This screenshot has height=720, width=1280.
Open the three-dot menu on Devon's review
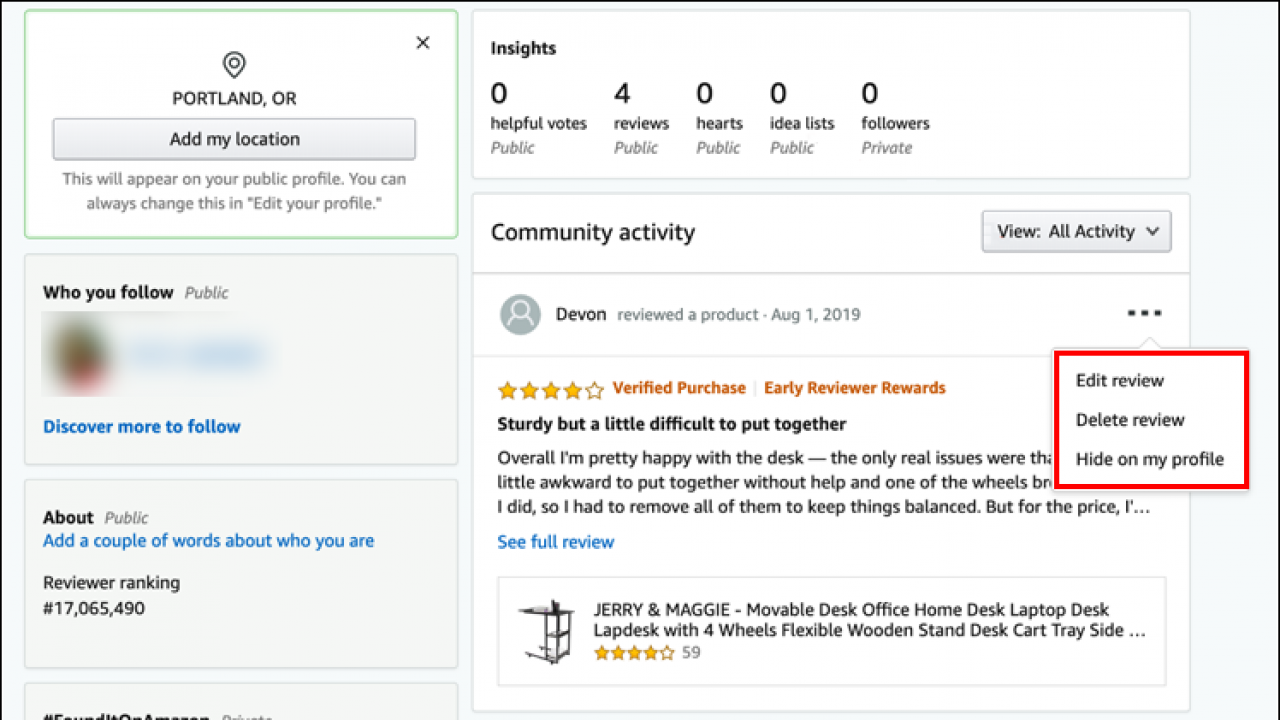click(x=1143, y=312)
